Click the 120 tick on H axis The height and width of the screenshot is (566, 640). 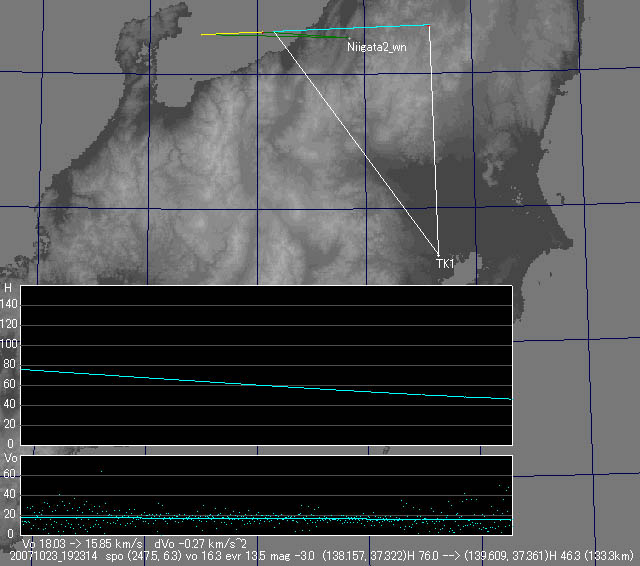pyautogui.click(x=9, y=324)
